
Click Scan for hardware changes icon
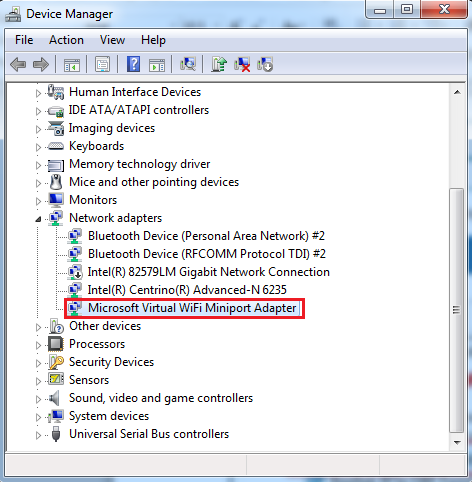coord(188,64)
